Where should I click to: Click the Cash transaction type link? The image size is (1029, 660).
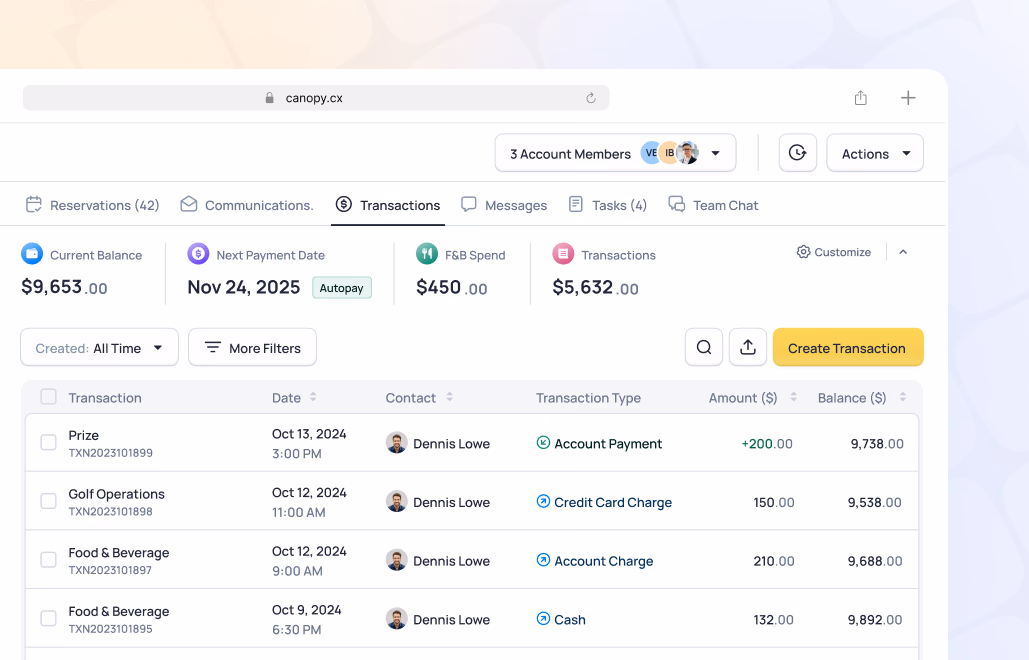570,619
